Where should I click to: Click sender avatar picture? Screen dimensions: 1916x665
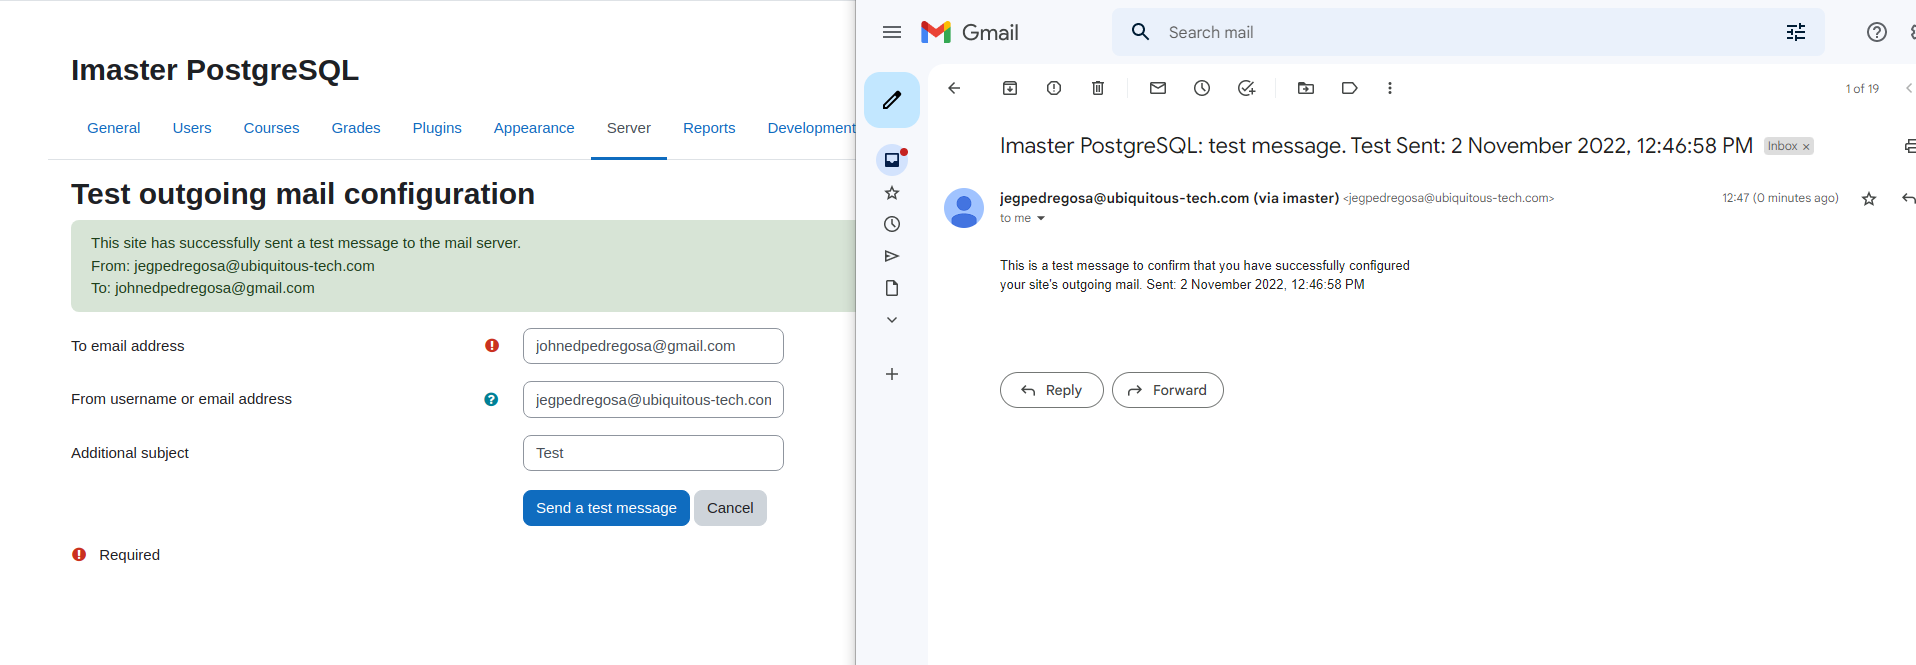point(964,208)
